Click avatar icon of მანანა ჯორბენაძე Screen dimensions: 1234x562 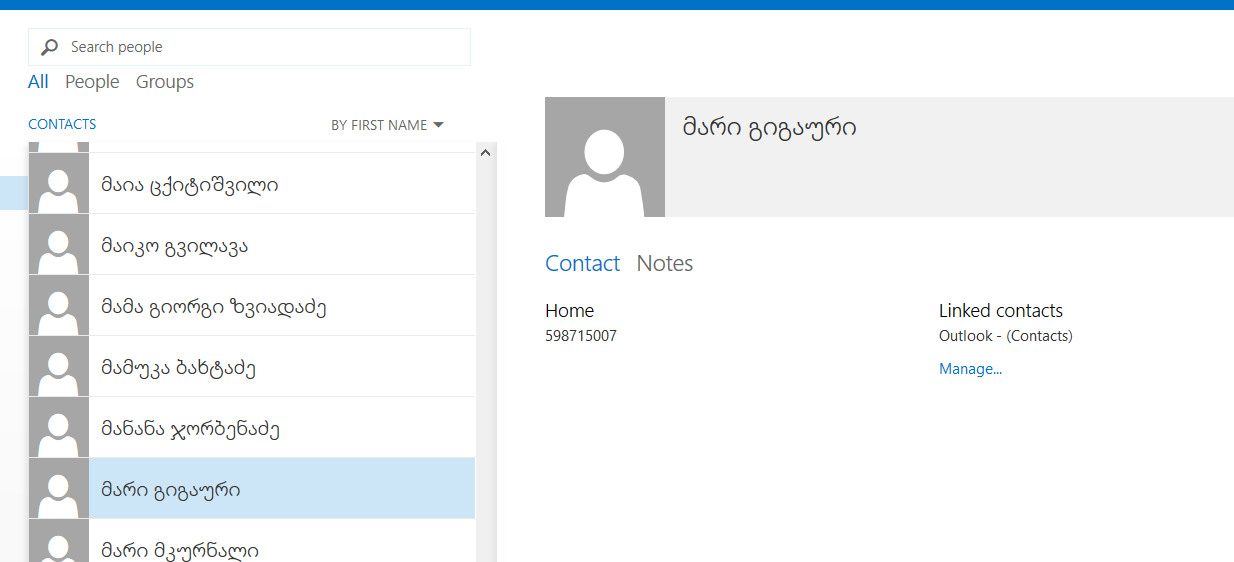coord(59,428)
